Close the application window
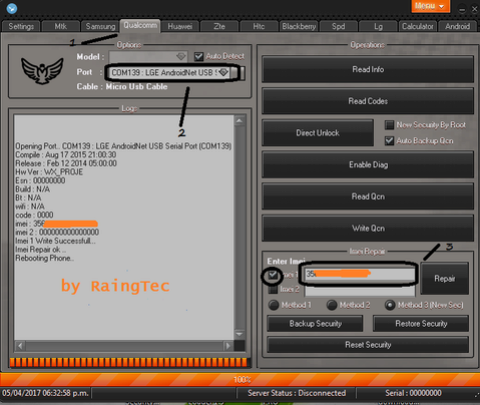Image resolution: width=480 pixels, height=405 pixels. (x=474, y=9)
